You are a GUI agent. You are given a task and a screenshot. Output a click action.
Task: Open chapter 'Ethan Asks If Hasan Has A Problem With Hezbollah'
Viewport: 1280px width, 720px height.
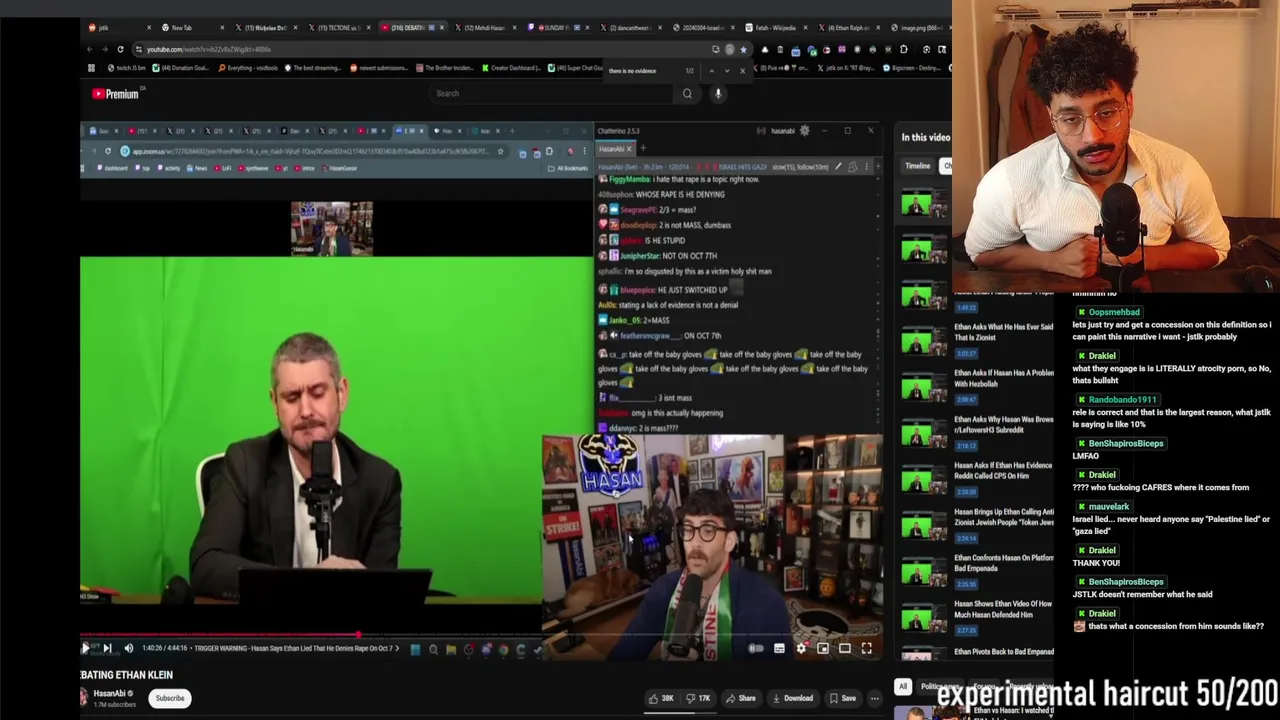tap(1004, 377)
